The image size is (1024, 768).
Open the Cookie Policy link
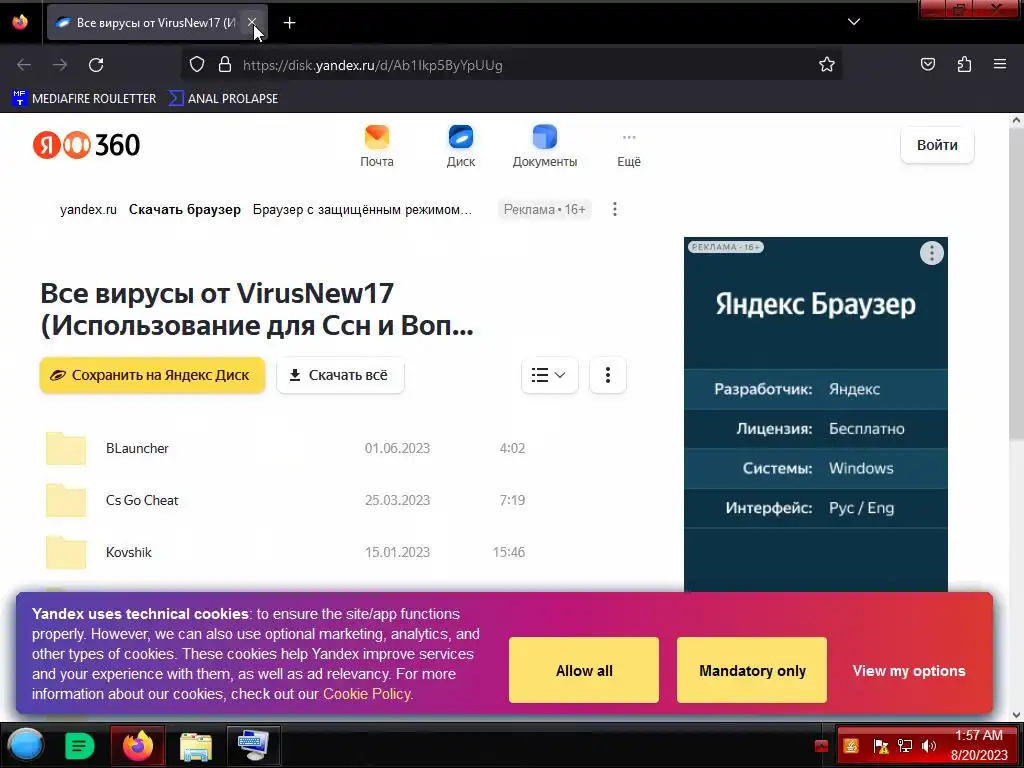368,694
